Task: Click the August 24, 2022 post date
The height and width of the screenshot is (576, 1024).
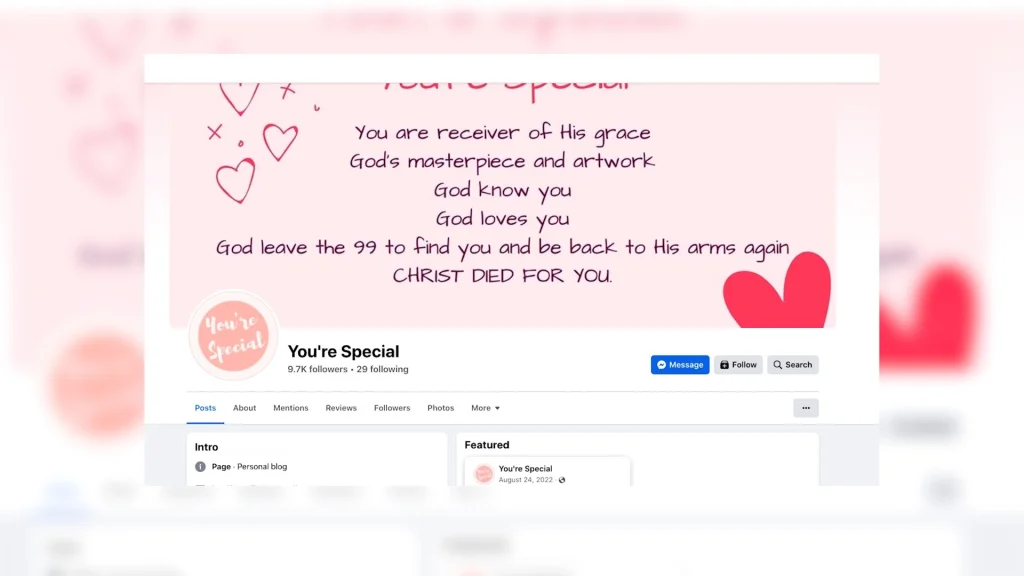Action: pyautogui.click(x=526, y=480)
